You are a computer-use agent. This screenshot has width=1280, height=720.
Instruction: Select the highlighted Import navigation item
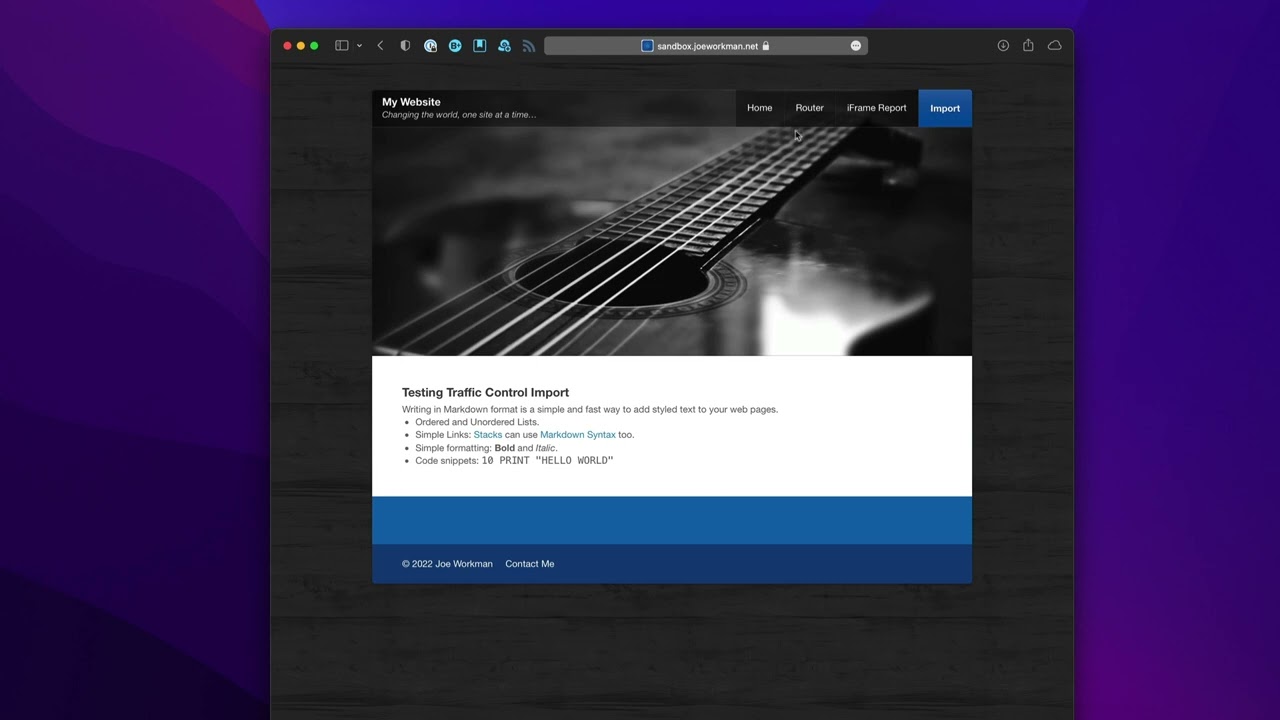[945, 108]
